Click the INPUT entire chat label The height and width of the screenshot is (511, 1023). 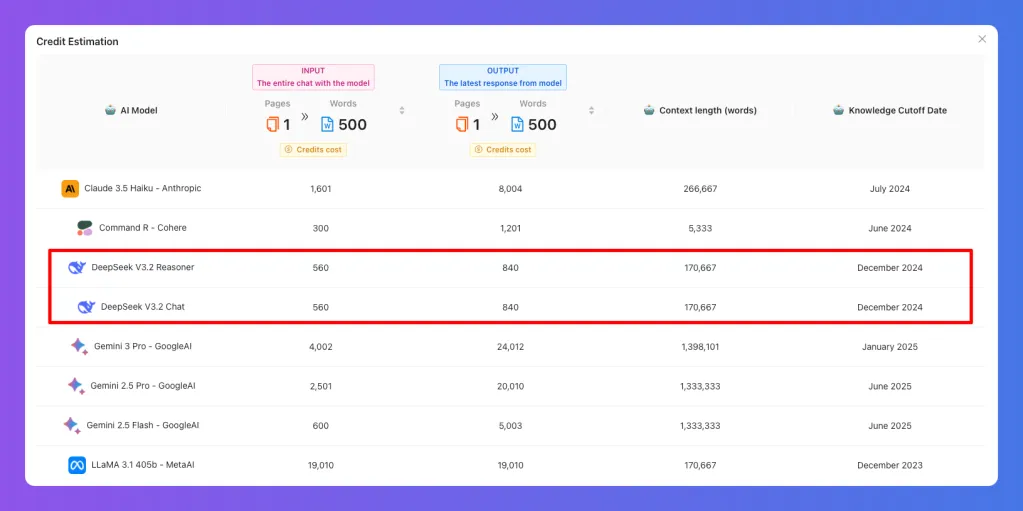tap(313, 77)
